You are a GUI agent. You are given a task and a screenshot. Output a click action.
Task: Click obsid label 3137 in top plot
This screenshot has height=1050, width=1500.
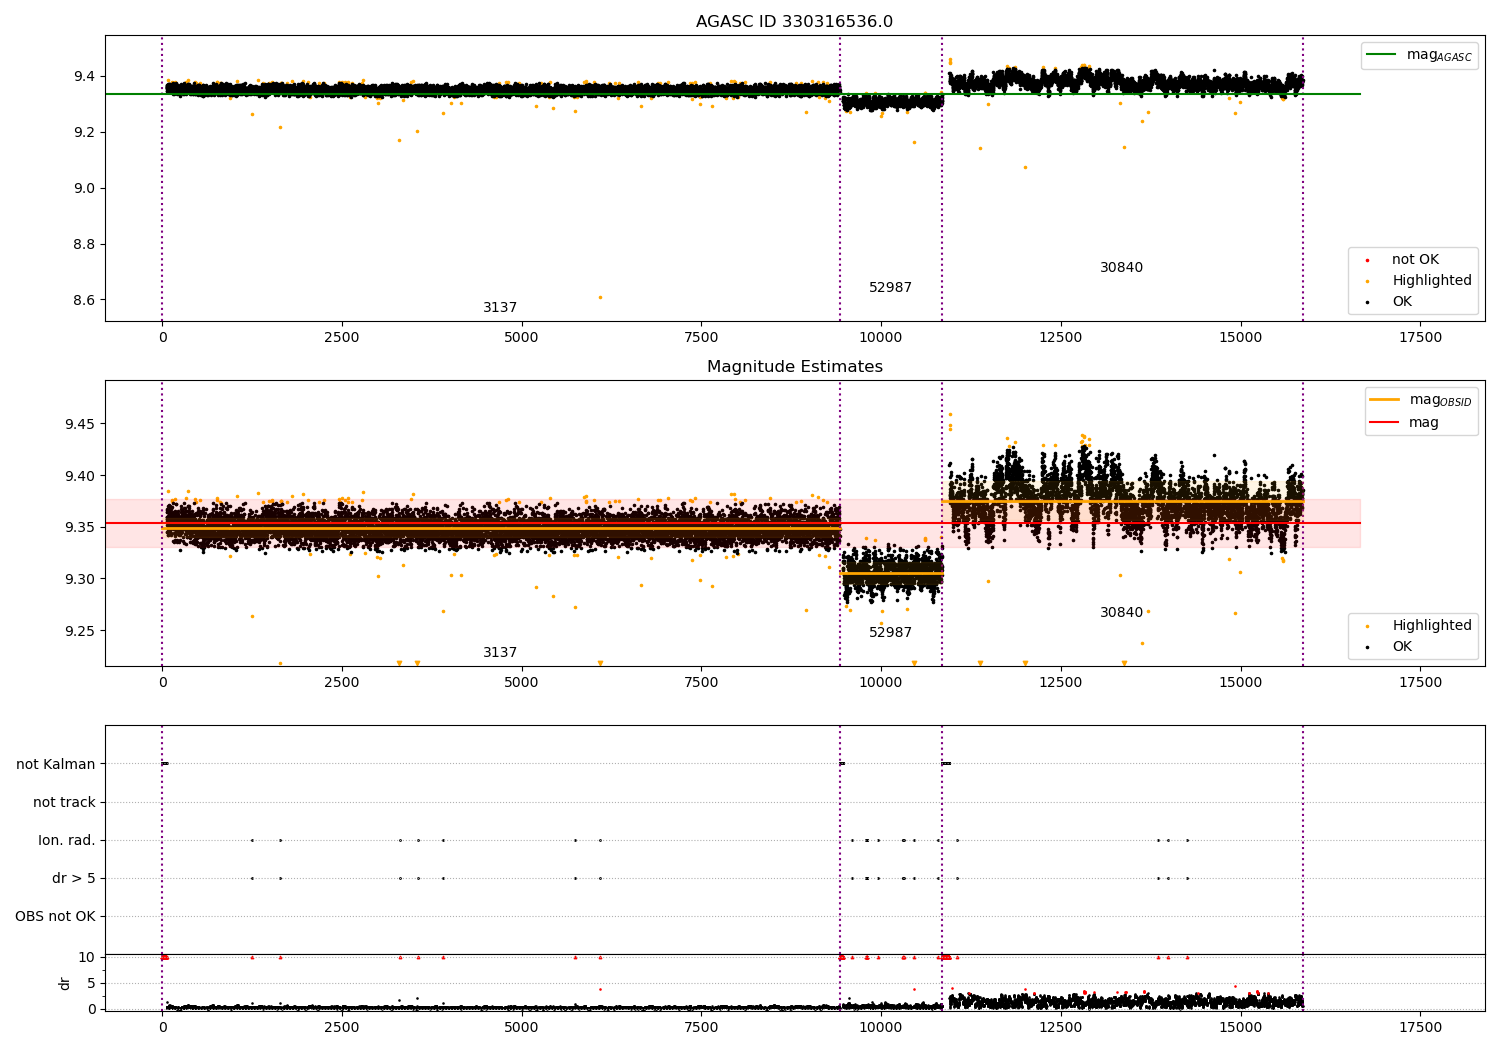(500, 308)
